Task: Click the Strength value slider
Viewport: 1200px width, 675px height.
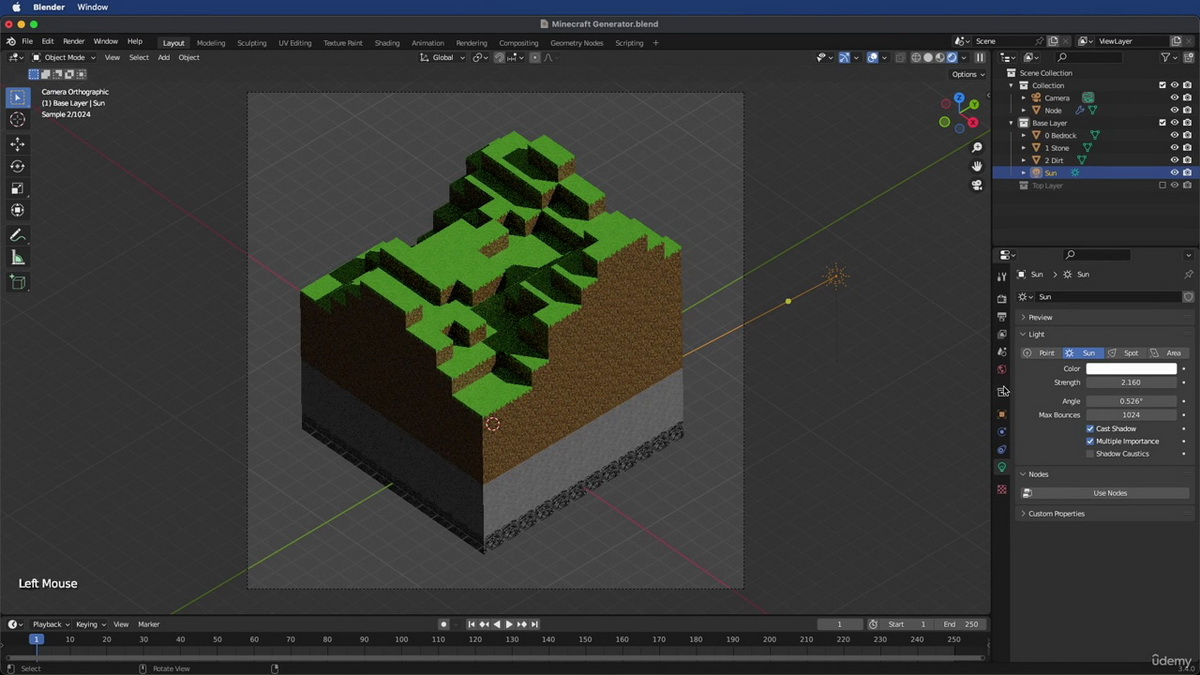Action: [1131, 382]
